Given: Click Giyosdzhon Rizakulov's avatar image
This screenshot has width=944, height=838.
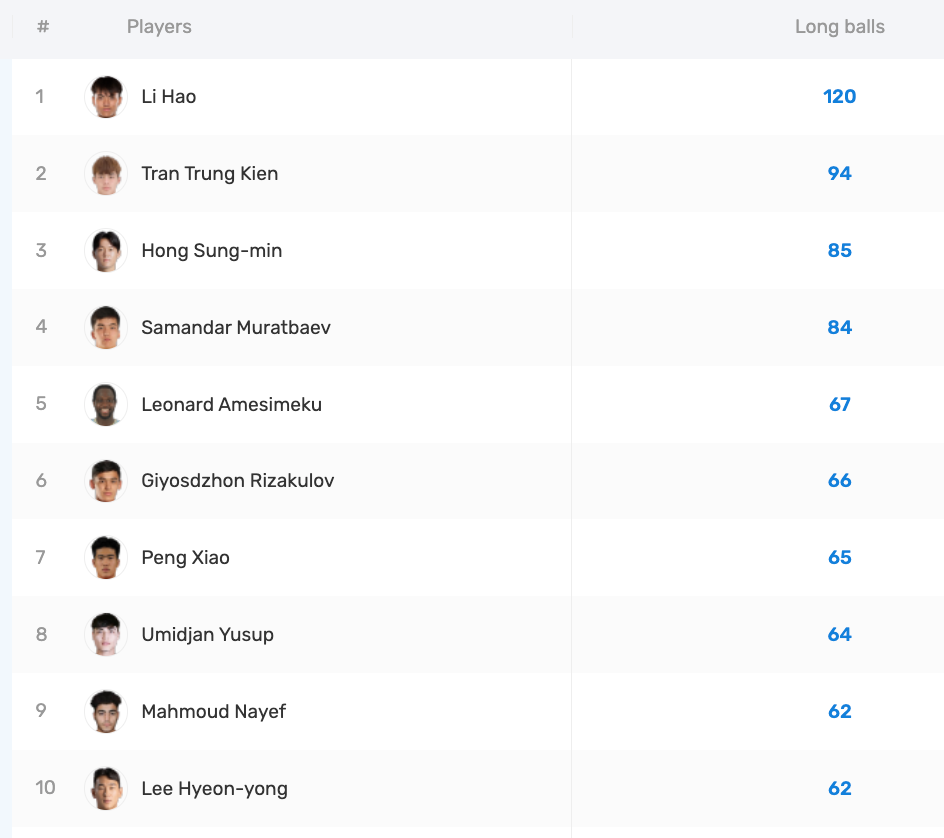Looking at the screenshot, I should pyautogui.click(x=105, y=481).
